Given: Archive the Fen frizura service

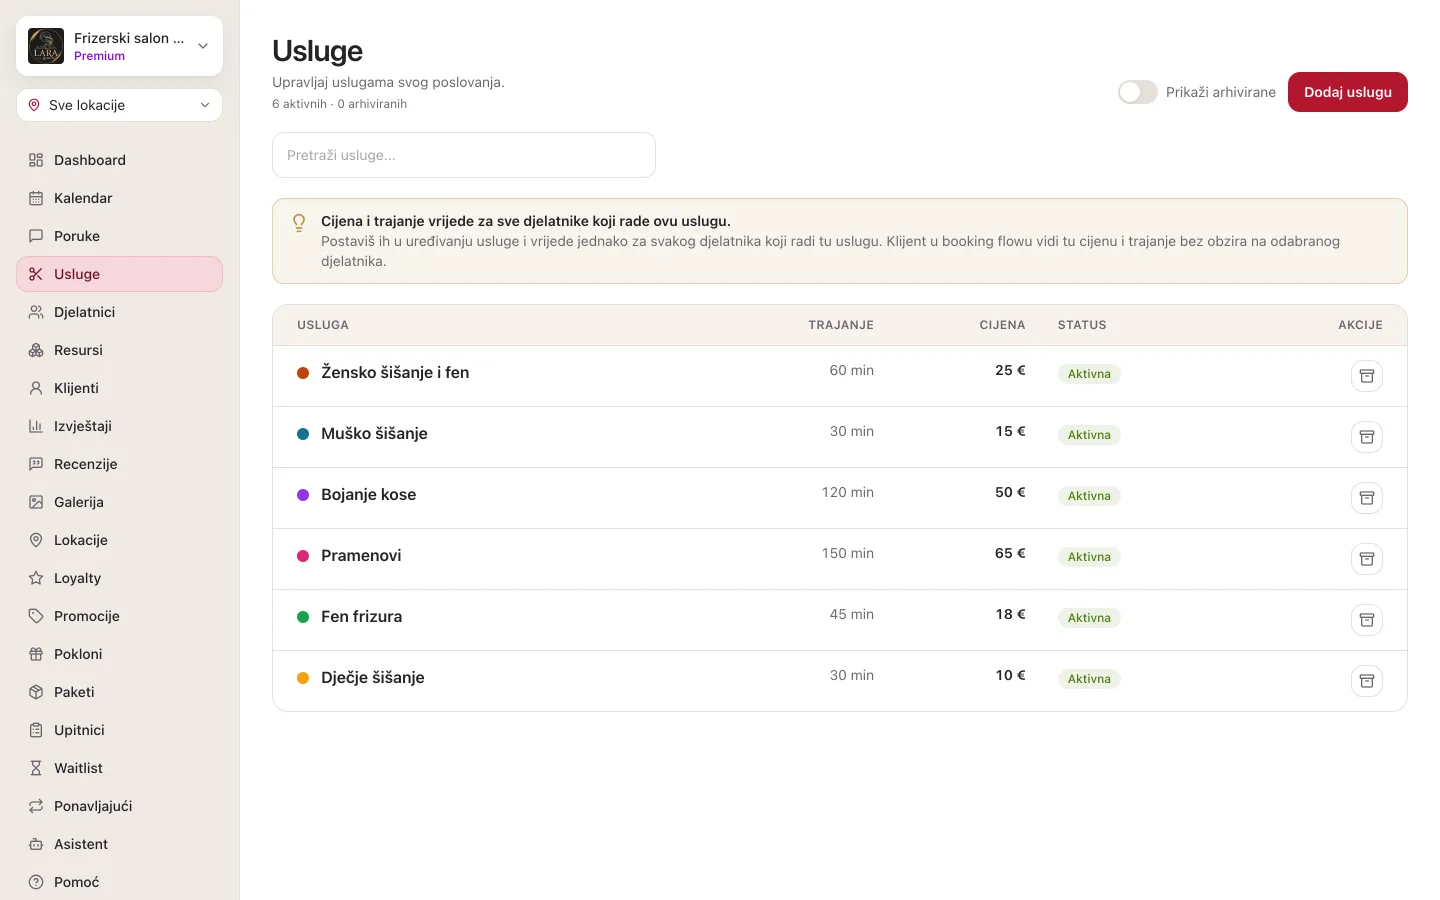Looking at the screenshot, I should [1367, 620].
